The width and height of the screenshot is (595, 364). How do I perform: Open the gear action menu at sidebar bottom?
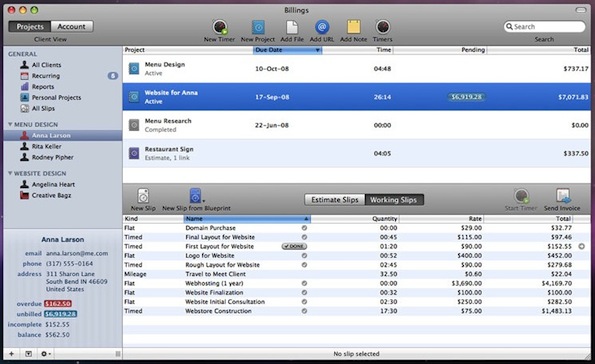pos(45,354)
